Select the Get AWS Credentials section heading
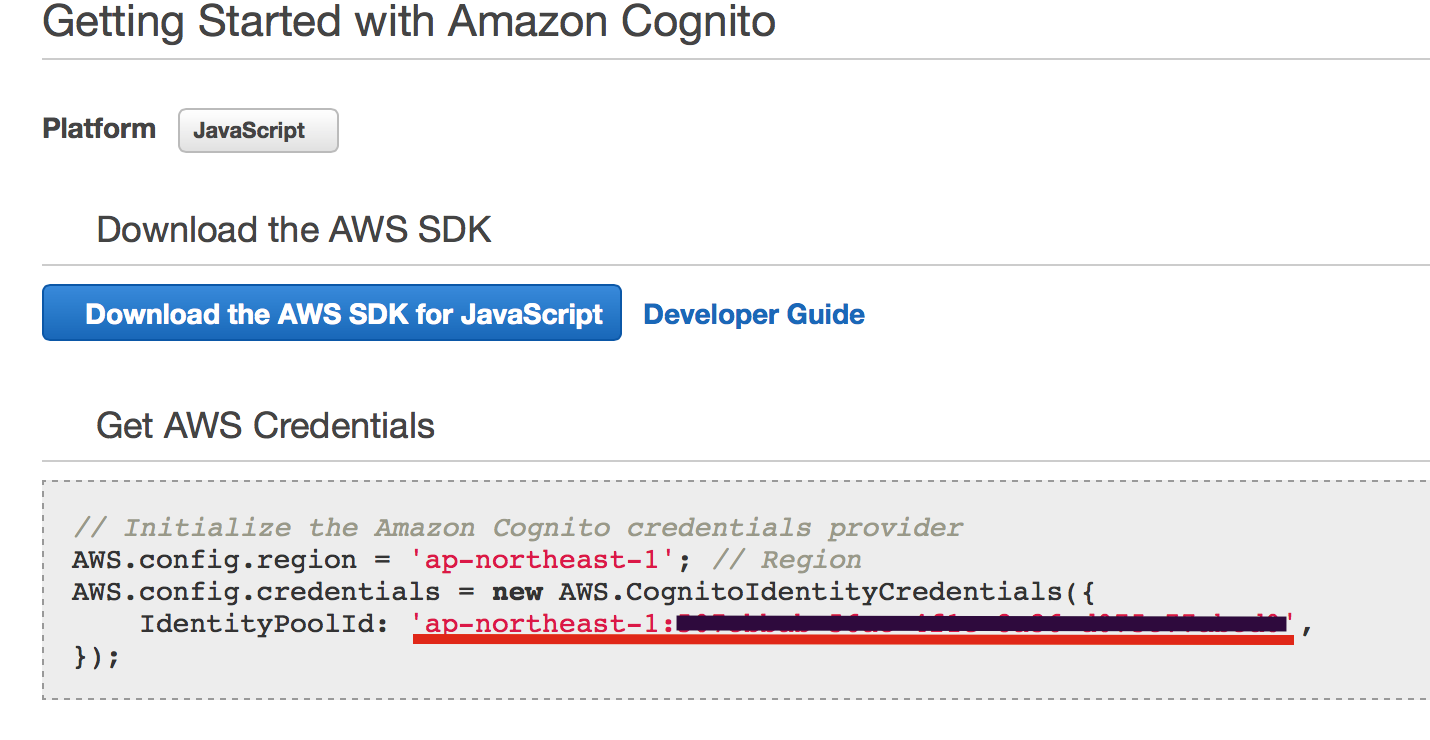 pyautogui.click(x=265, y=426)
